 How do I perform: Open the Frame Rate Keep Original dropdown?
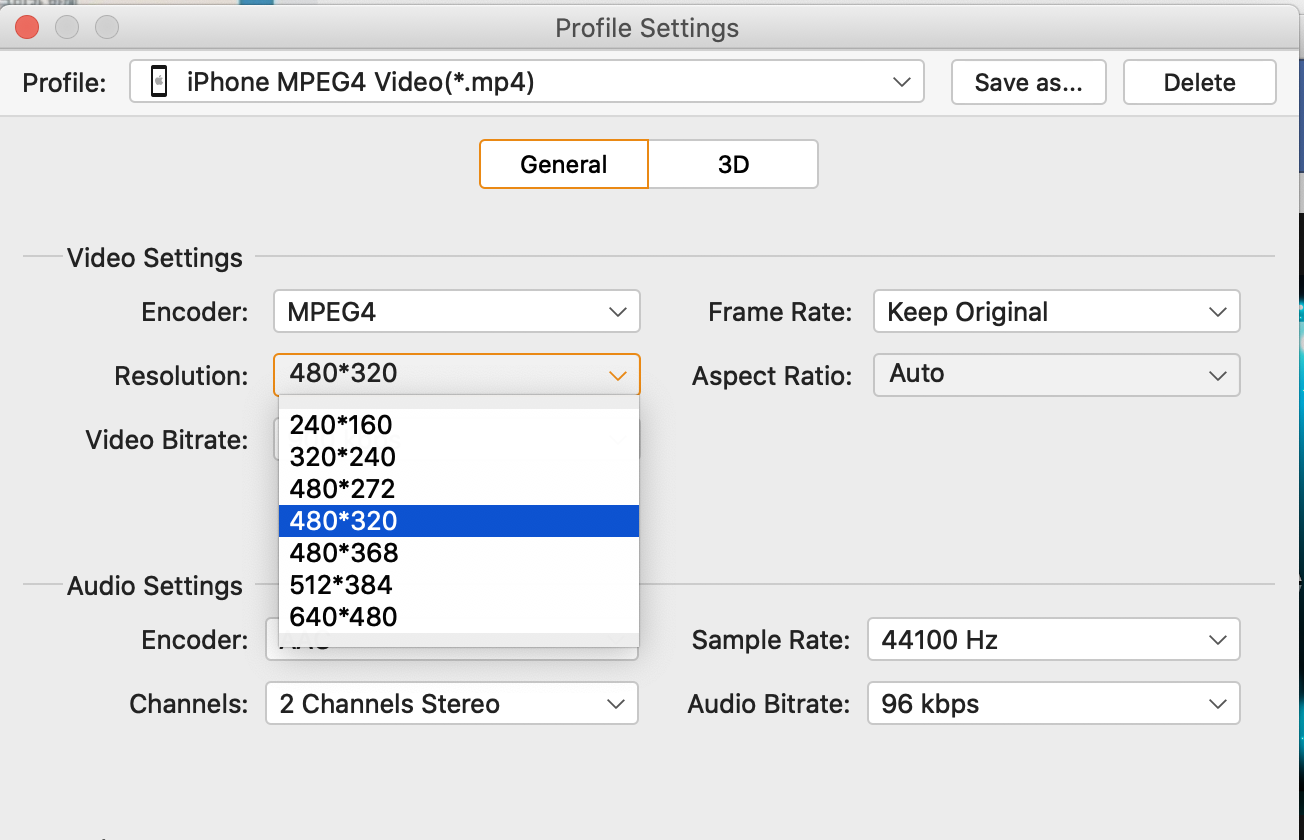pyautogui.click(x=1056, y=312)
